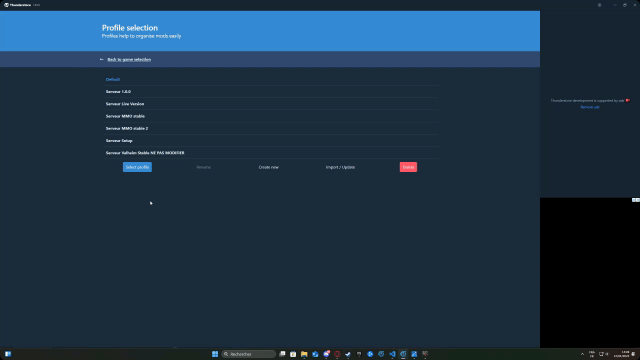The width and height of the screenshot is (640, 360).
Task: Click the red Delete button
Action: (x=408, y=167)
